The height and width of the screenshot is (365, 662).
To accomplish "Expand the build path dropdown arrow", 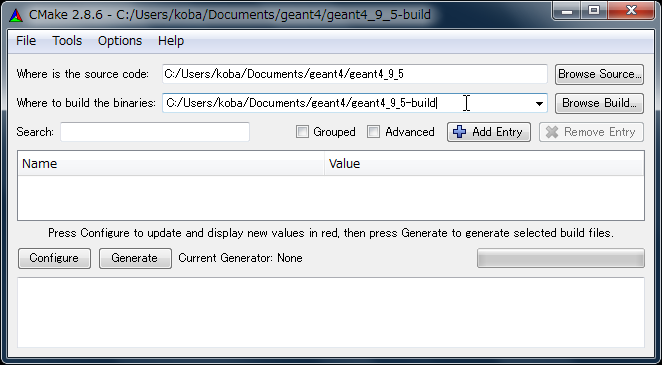I will pos(539,104).
